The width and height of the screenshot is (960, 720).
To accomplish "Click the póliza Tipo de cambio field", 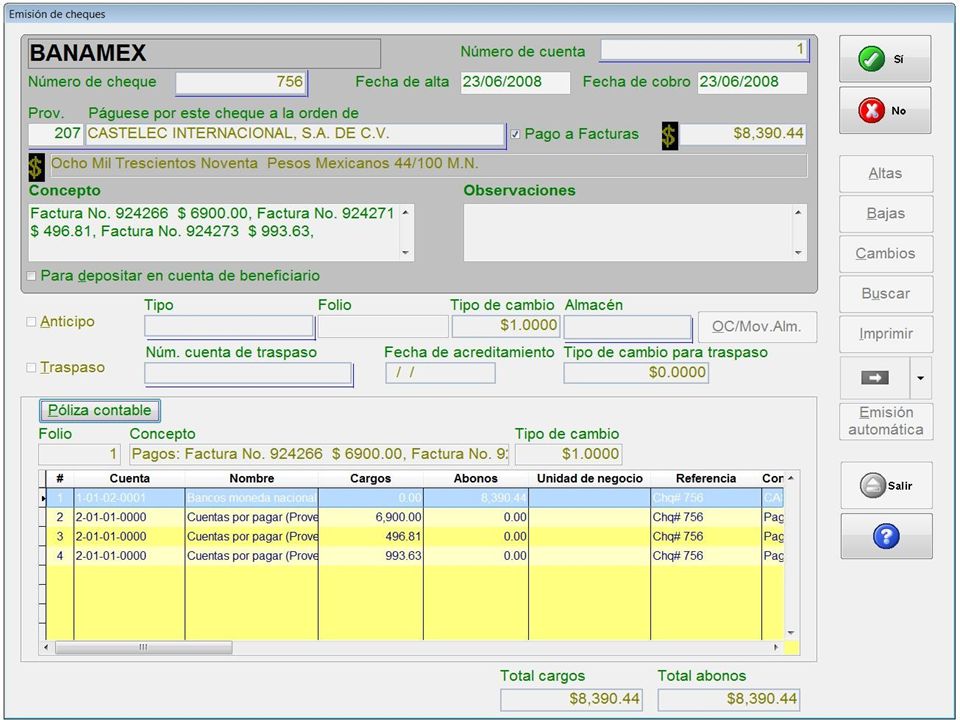I will coord(569,454).
